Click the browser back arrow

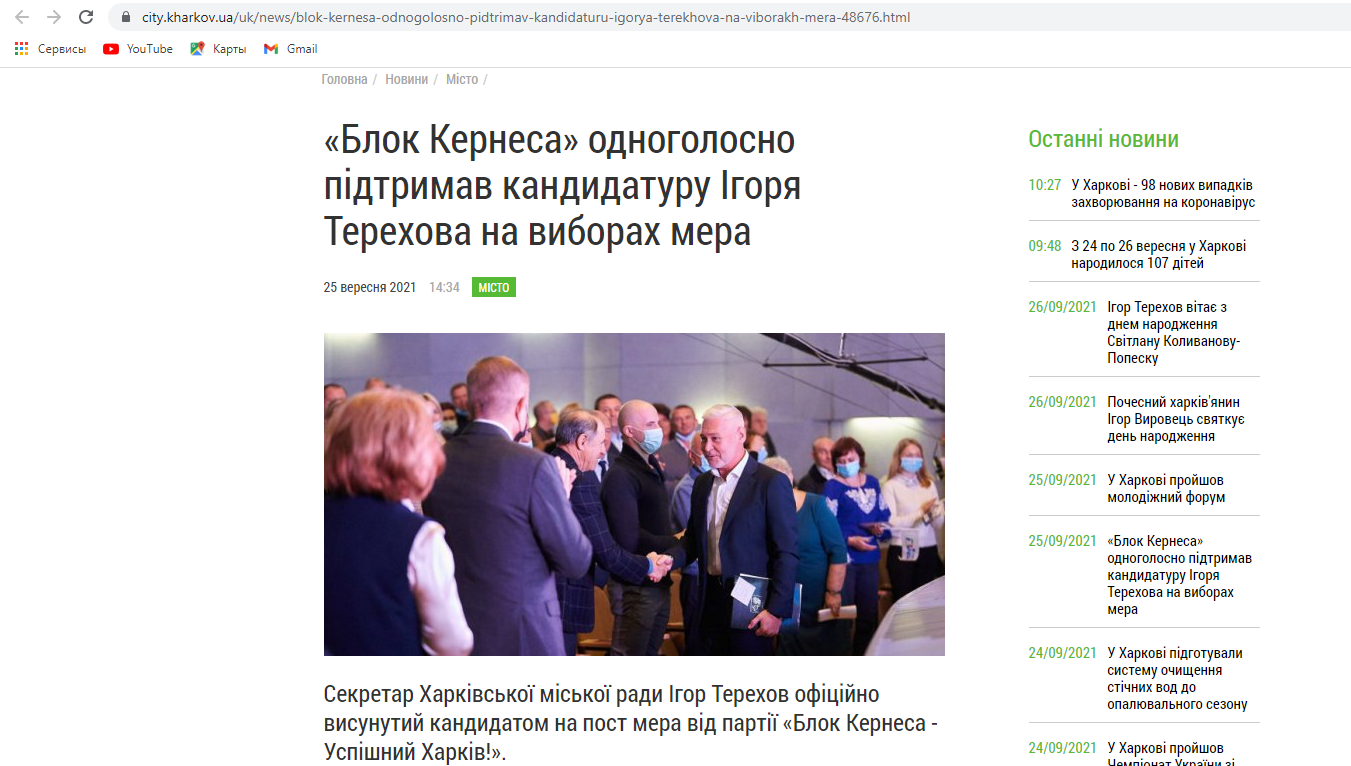(22, 17)
